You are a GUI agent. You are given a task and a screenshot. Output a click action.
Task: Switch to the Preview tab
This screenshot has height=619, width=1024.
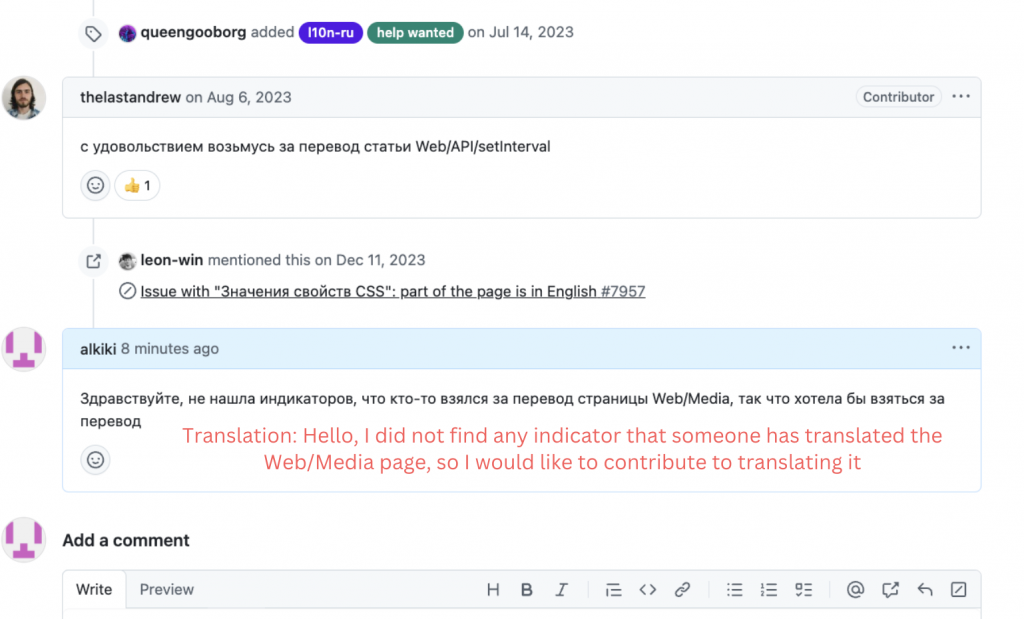167,590
